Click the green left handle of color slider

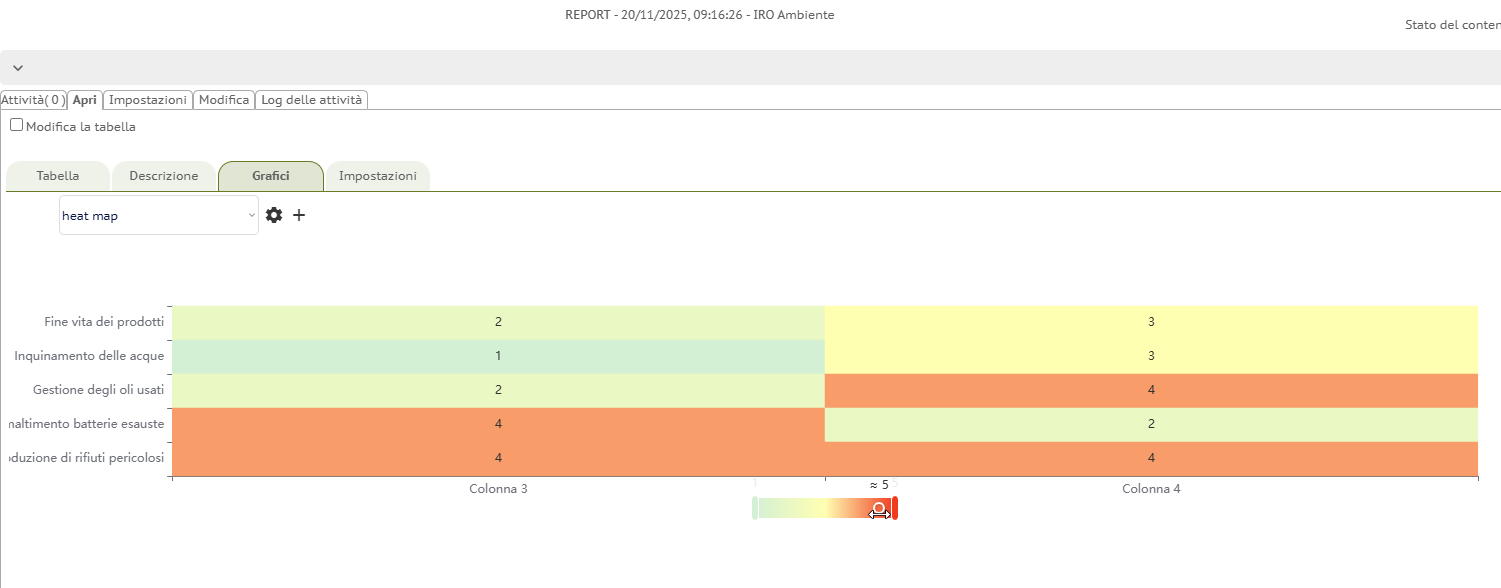click(x=755, y=508)
